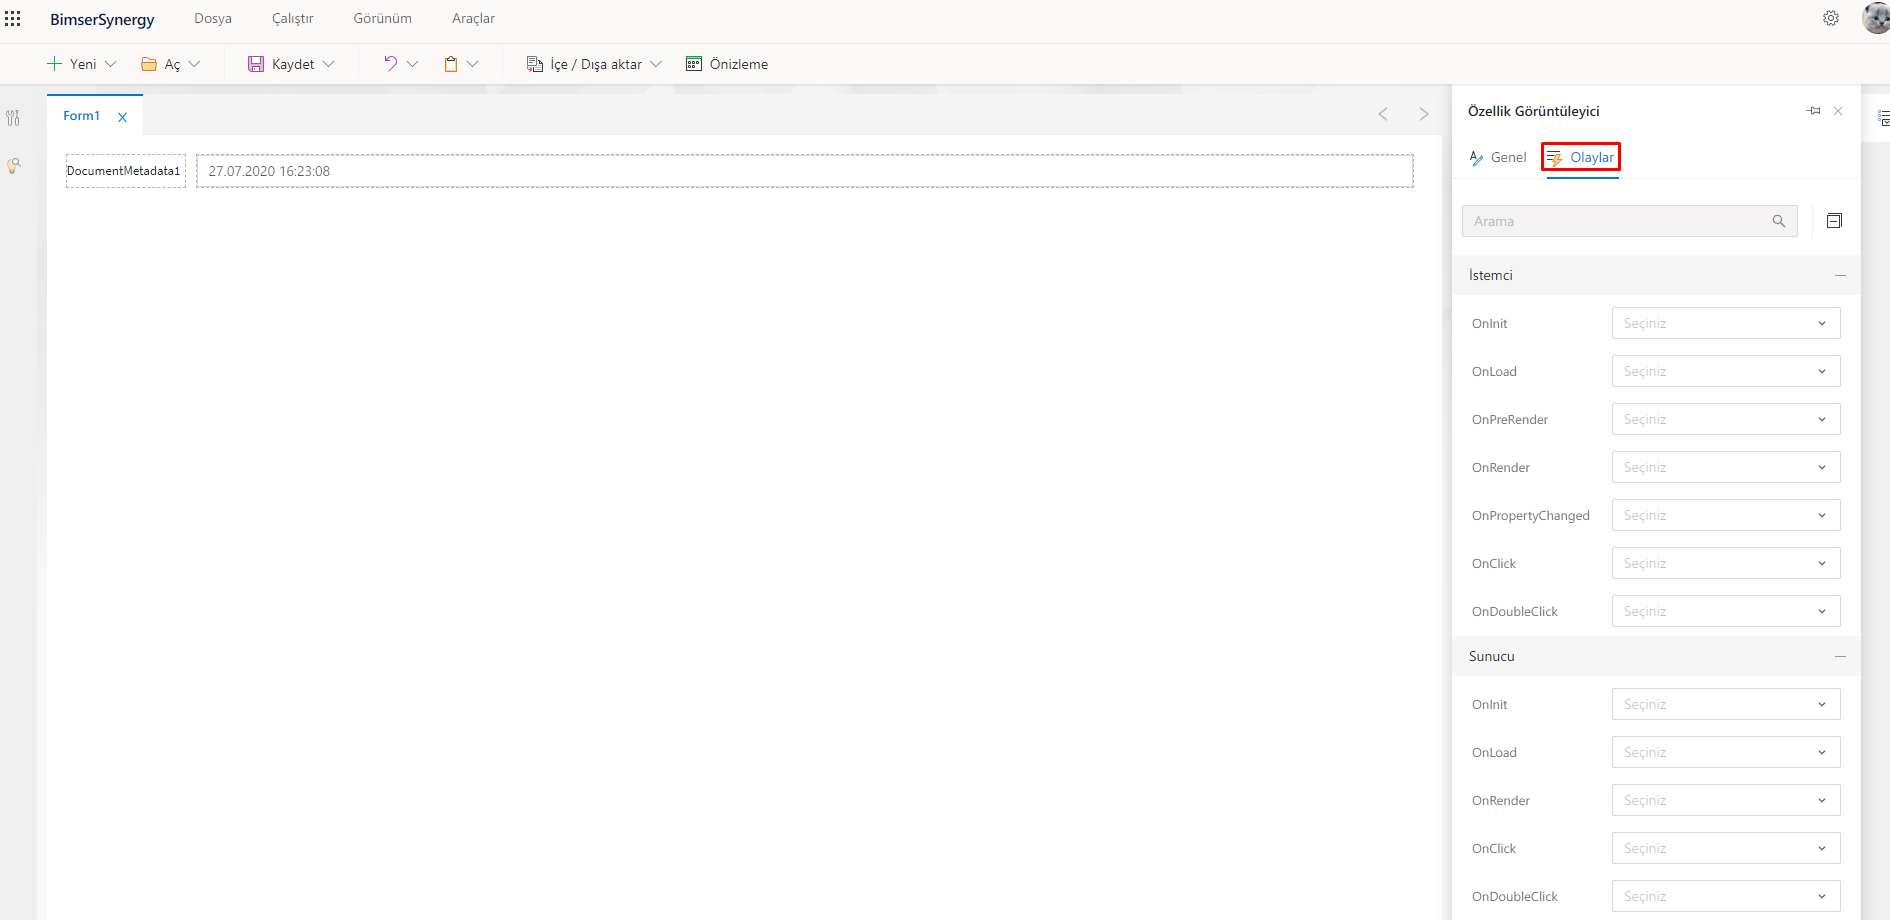Expand the Aç dropdown arrow
1890x920 pixels.
pos(194,64)
